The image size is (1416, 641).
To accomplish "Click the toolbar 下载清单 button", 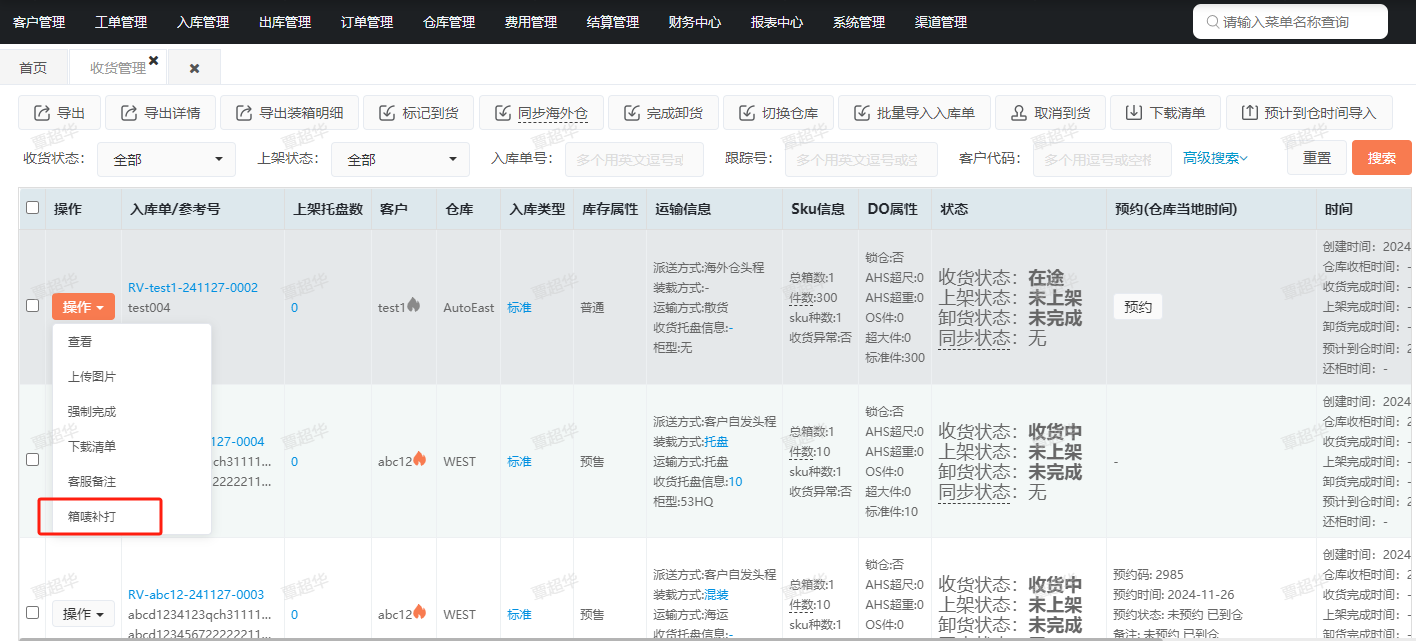I will [1165, 113].
